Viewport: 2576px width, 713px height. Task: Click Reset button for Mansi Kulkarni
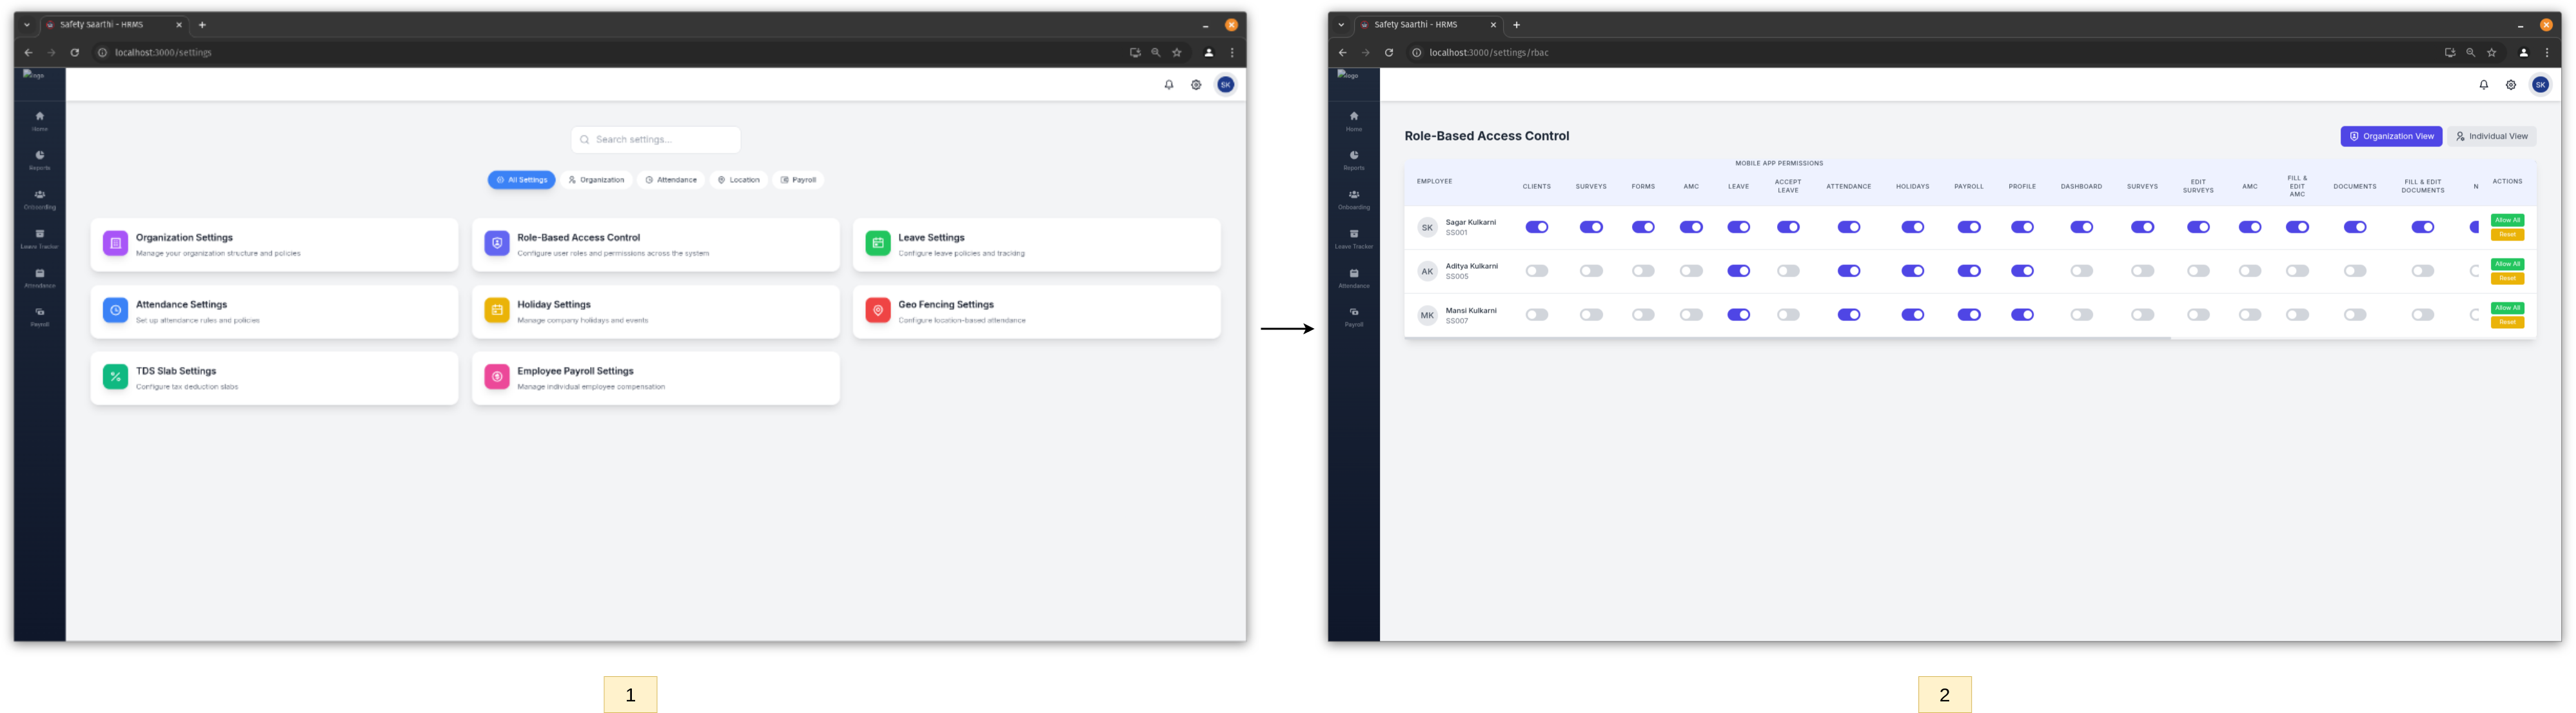click(x=2507, y=322)
